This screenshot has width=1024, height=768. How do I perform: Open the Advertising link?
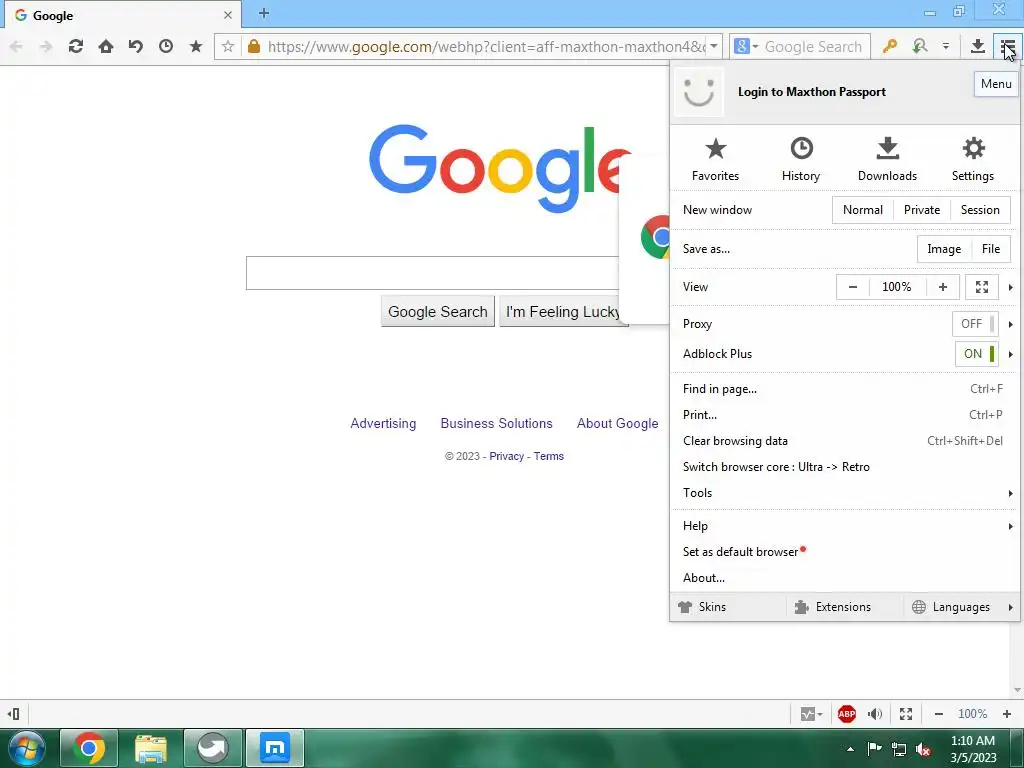383,423
